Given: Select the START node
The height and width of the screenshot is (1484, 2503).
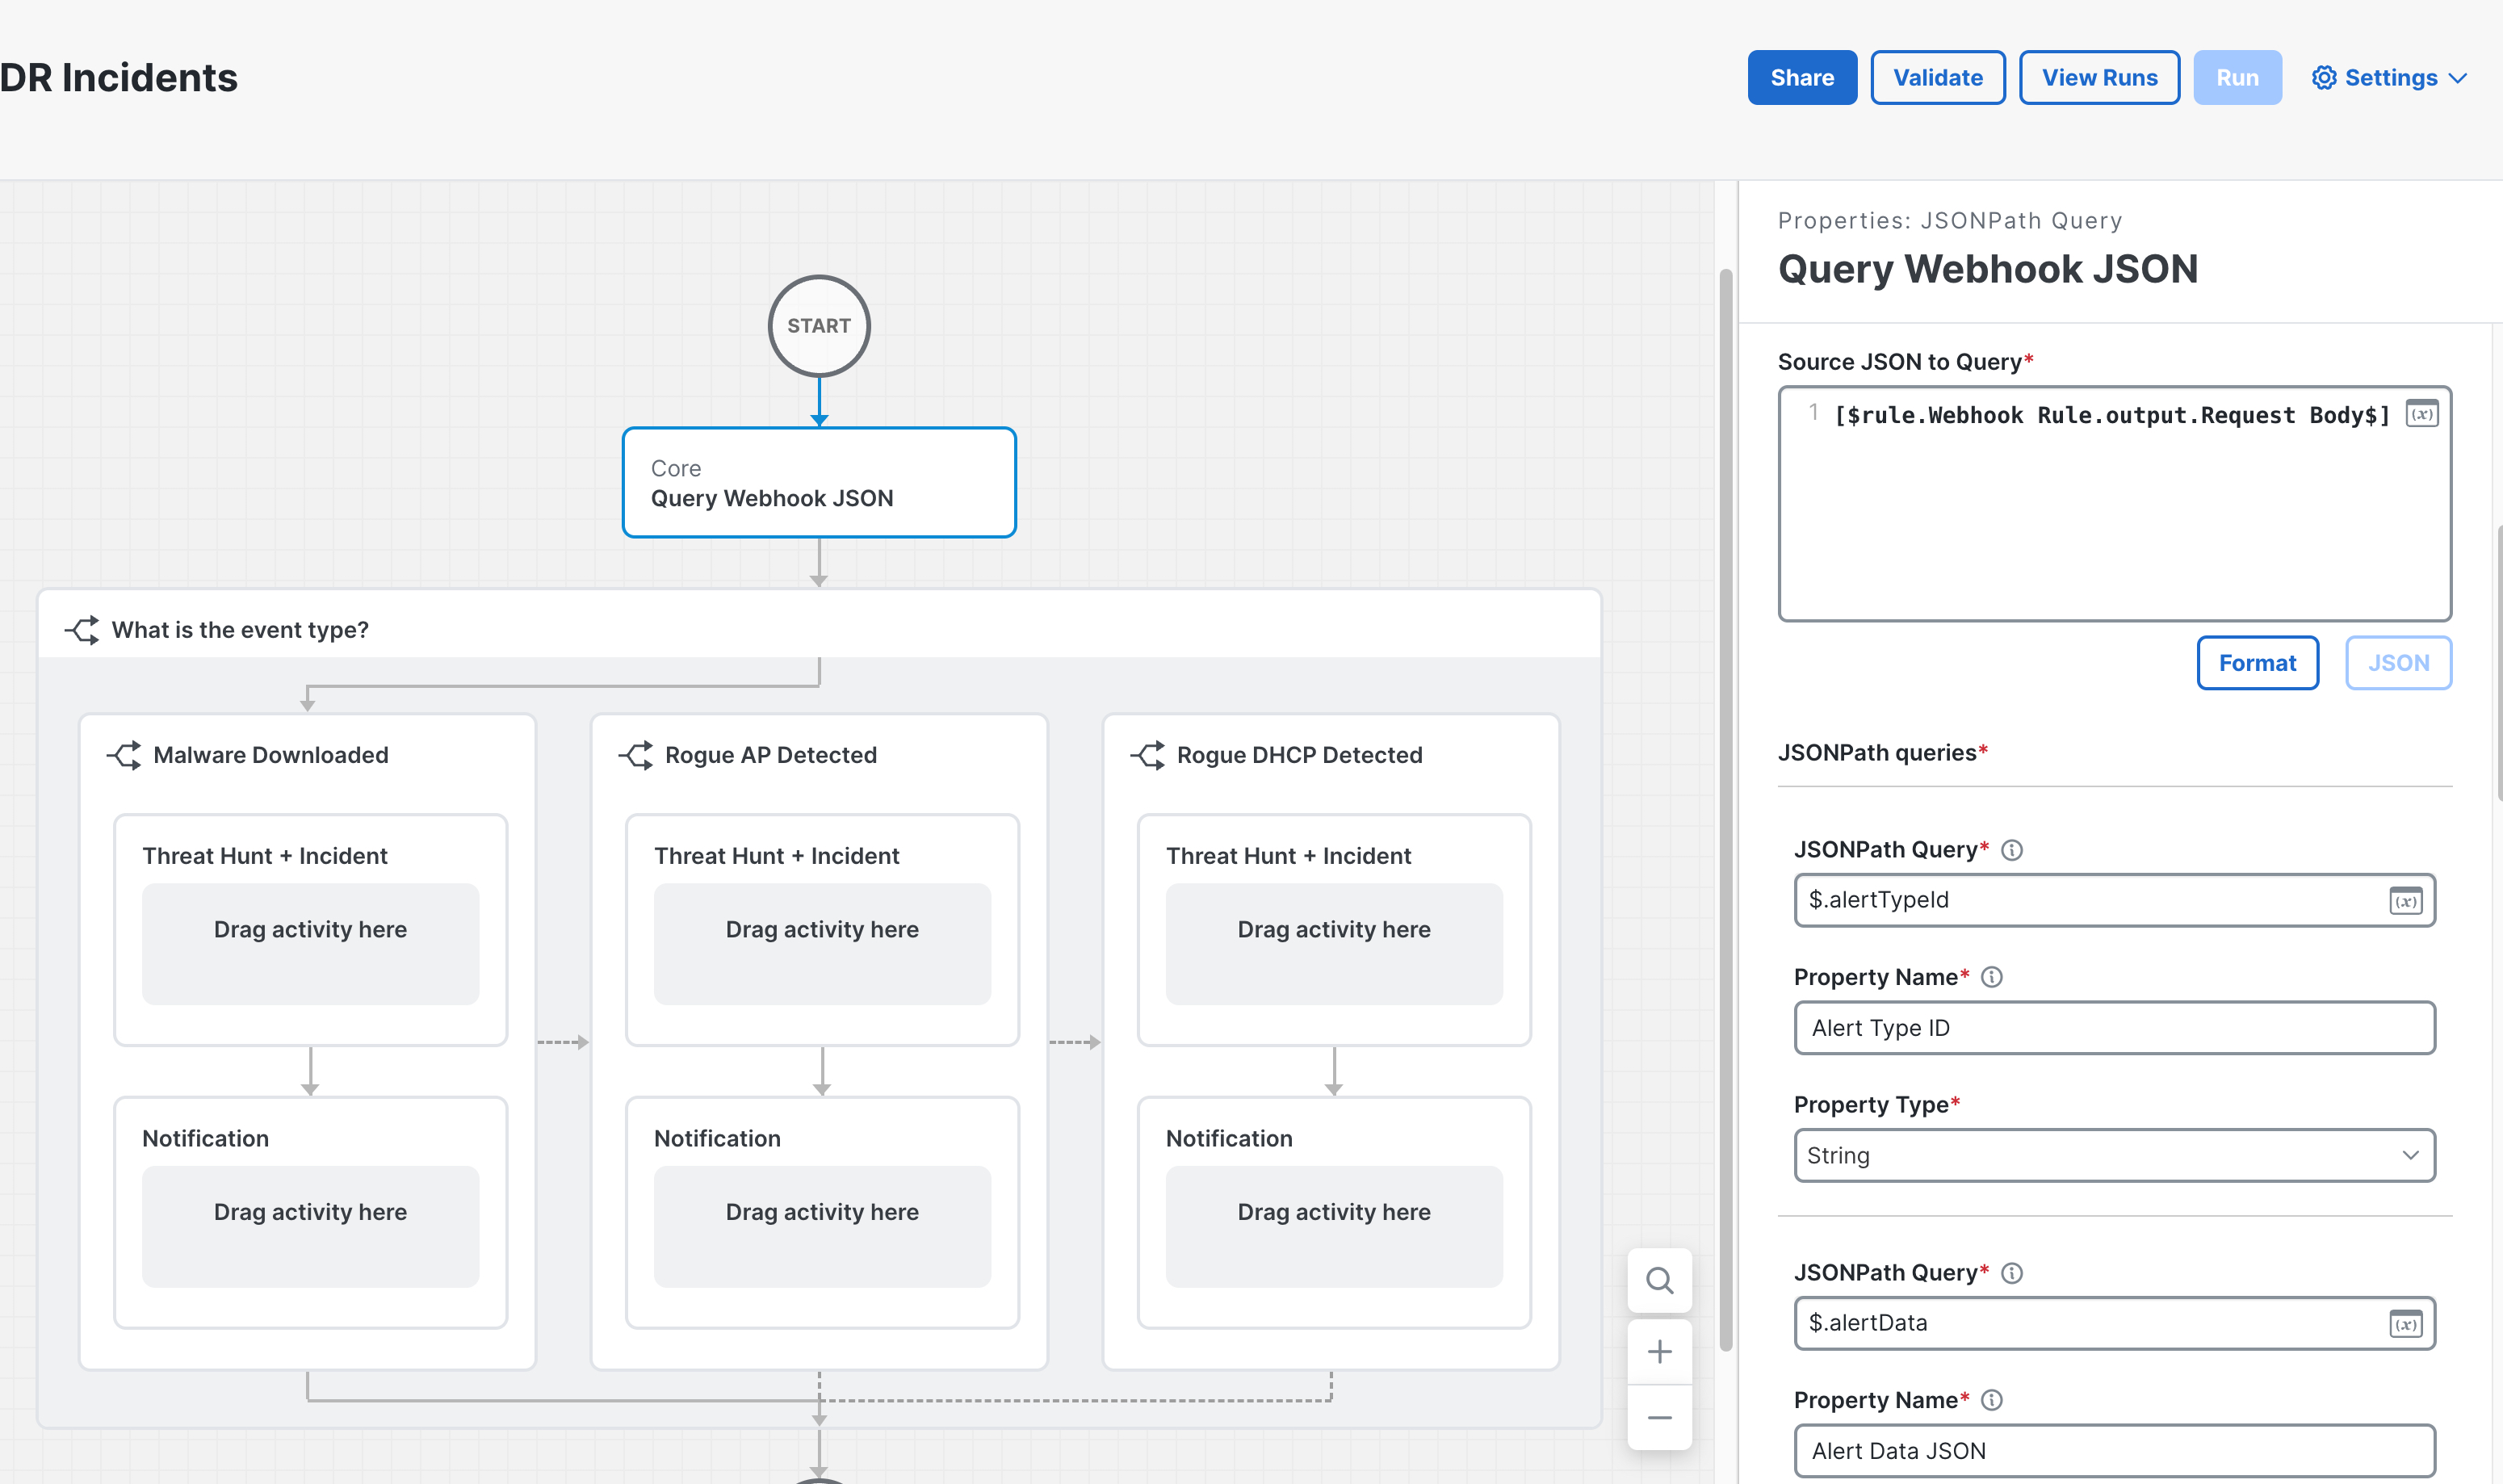Looking at the screenshot, I should 819,326.
